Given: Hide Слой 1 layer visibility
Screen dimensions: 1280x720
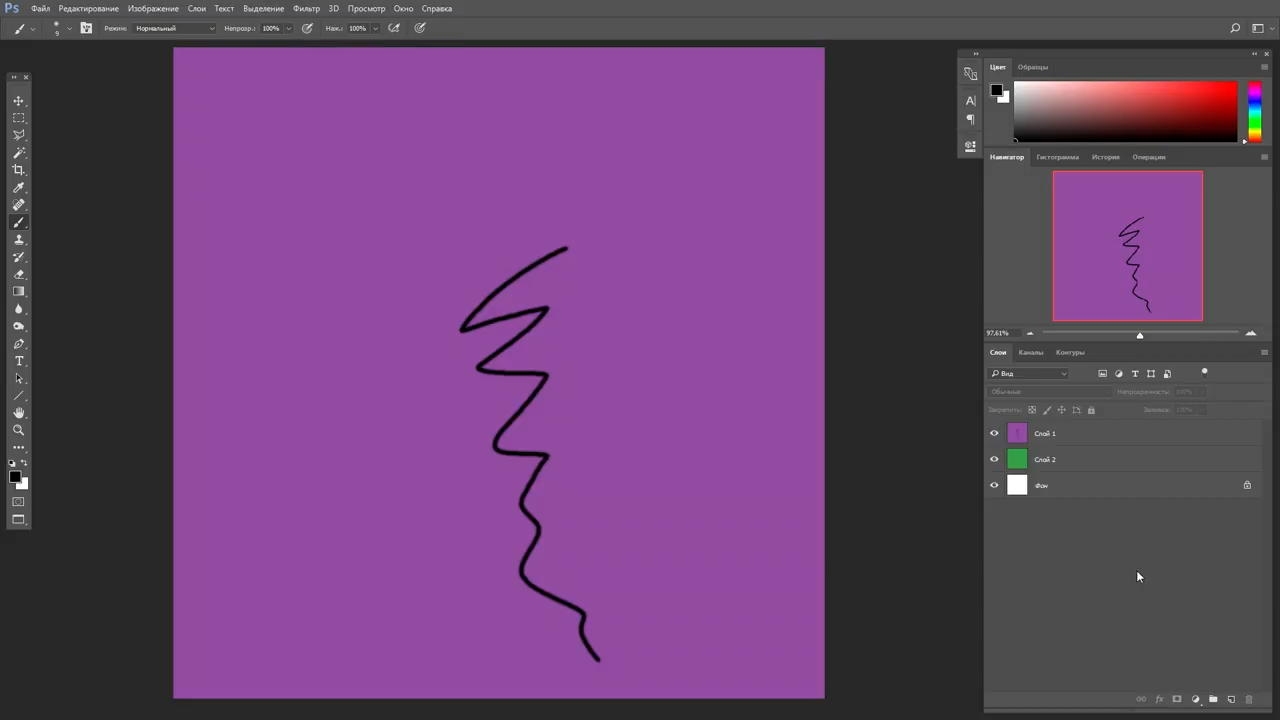Looking at the screenshot, I should (994, 433).
